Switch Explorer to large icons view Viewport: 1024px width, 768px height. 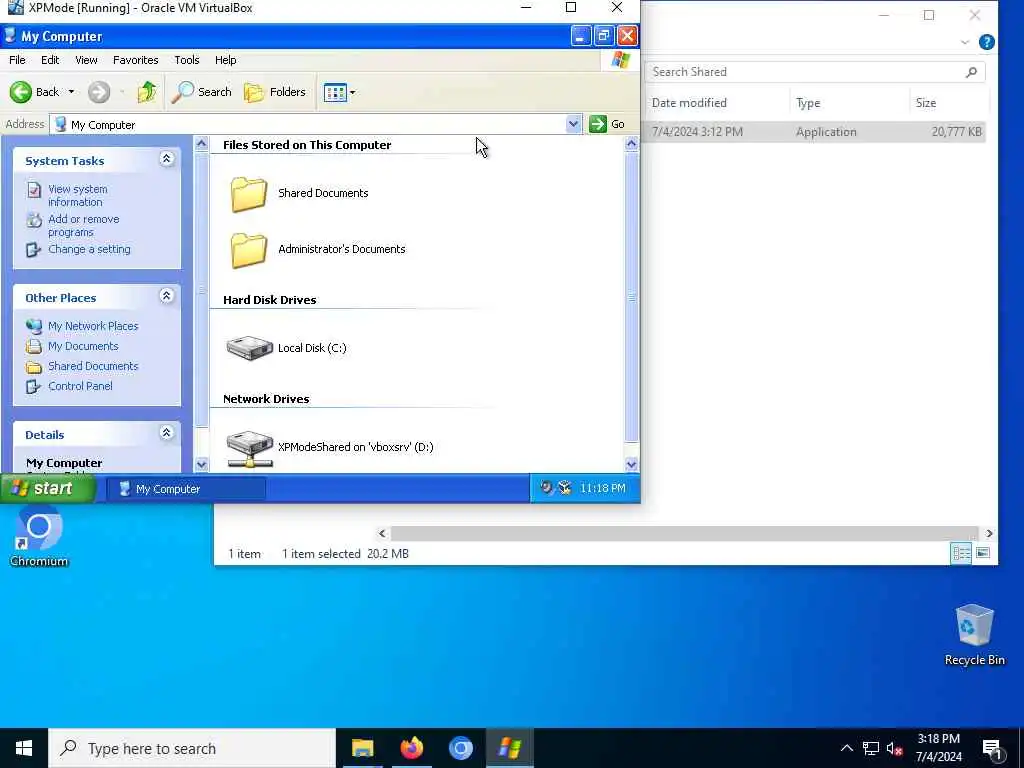(x=983, y=554)
